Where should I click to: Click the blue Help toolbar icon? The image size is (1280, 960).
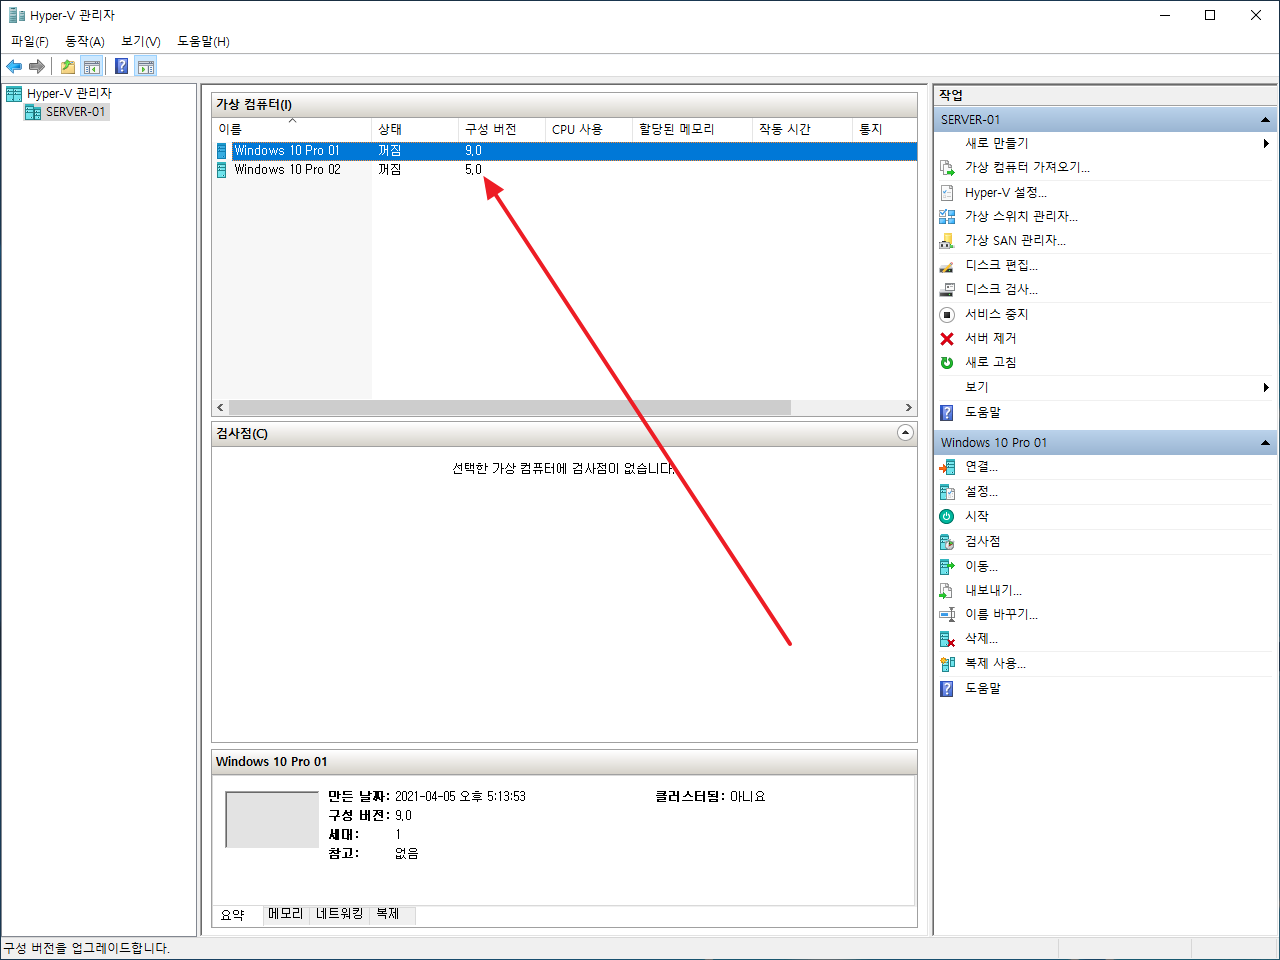click(122, 66)
